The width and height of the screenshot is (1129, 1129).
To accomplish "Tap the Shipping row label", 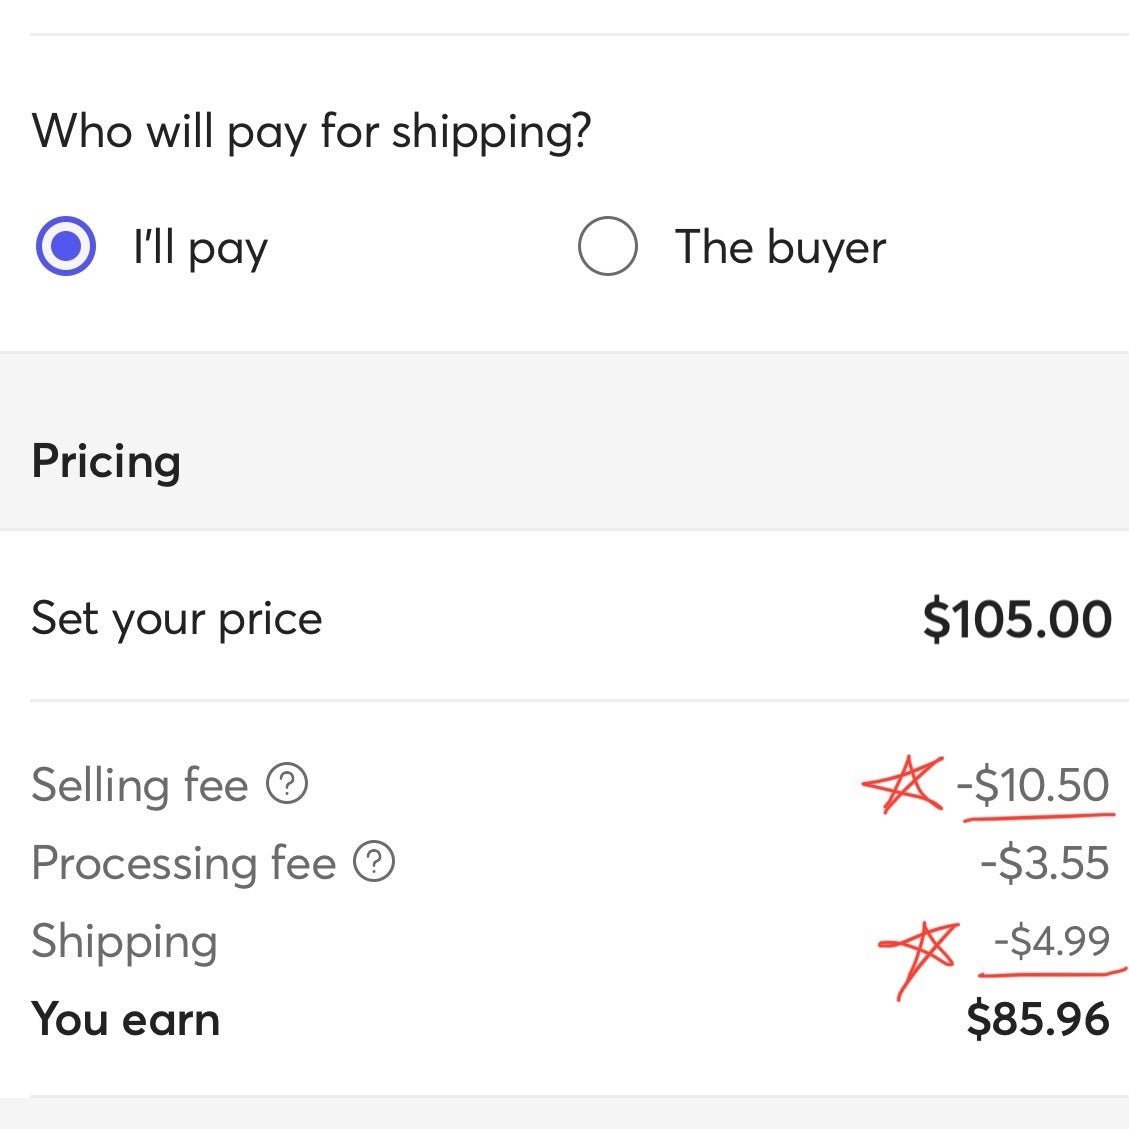I will click(124, 942).
